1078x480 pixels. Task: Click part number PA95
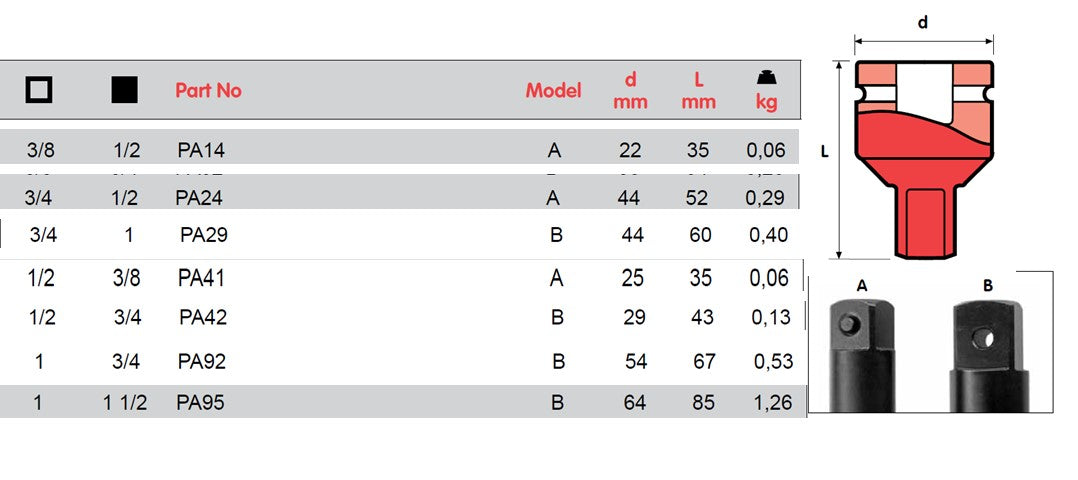201,403
